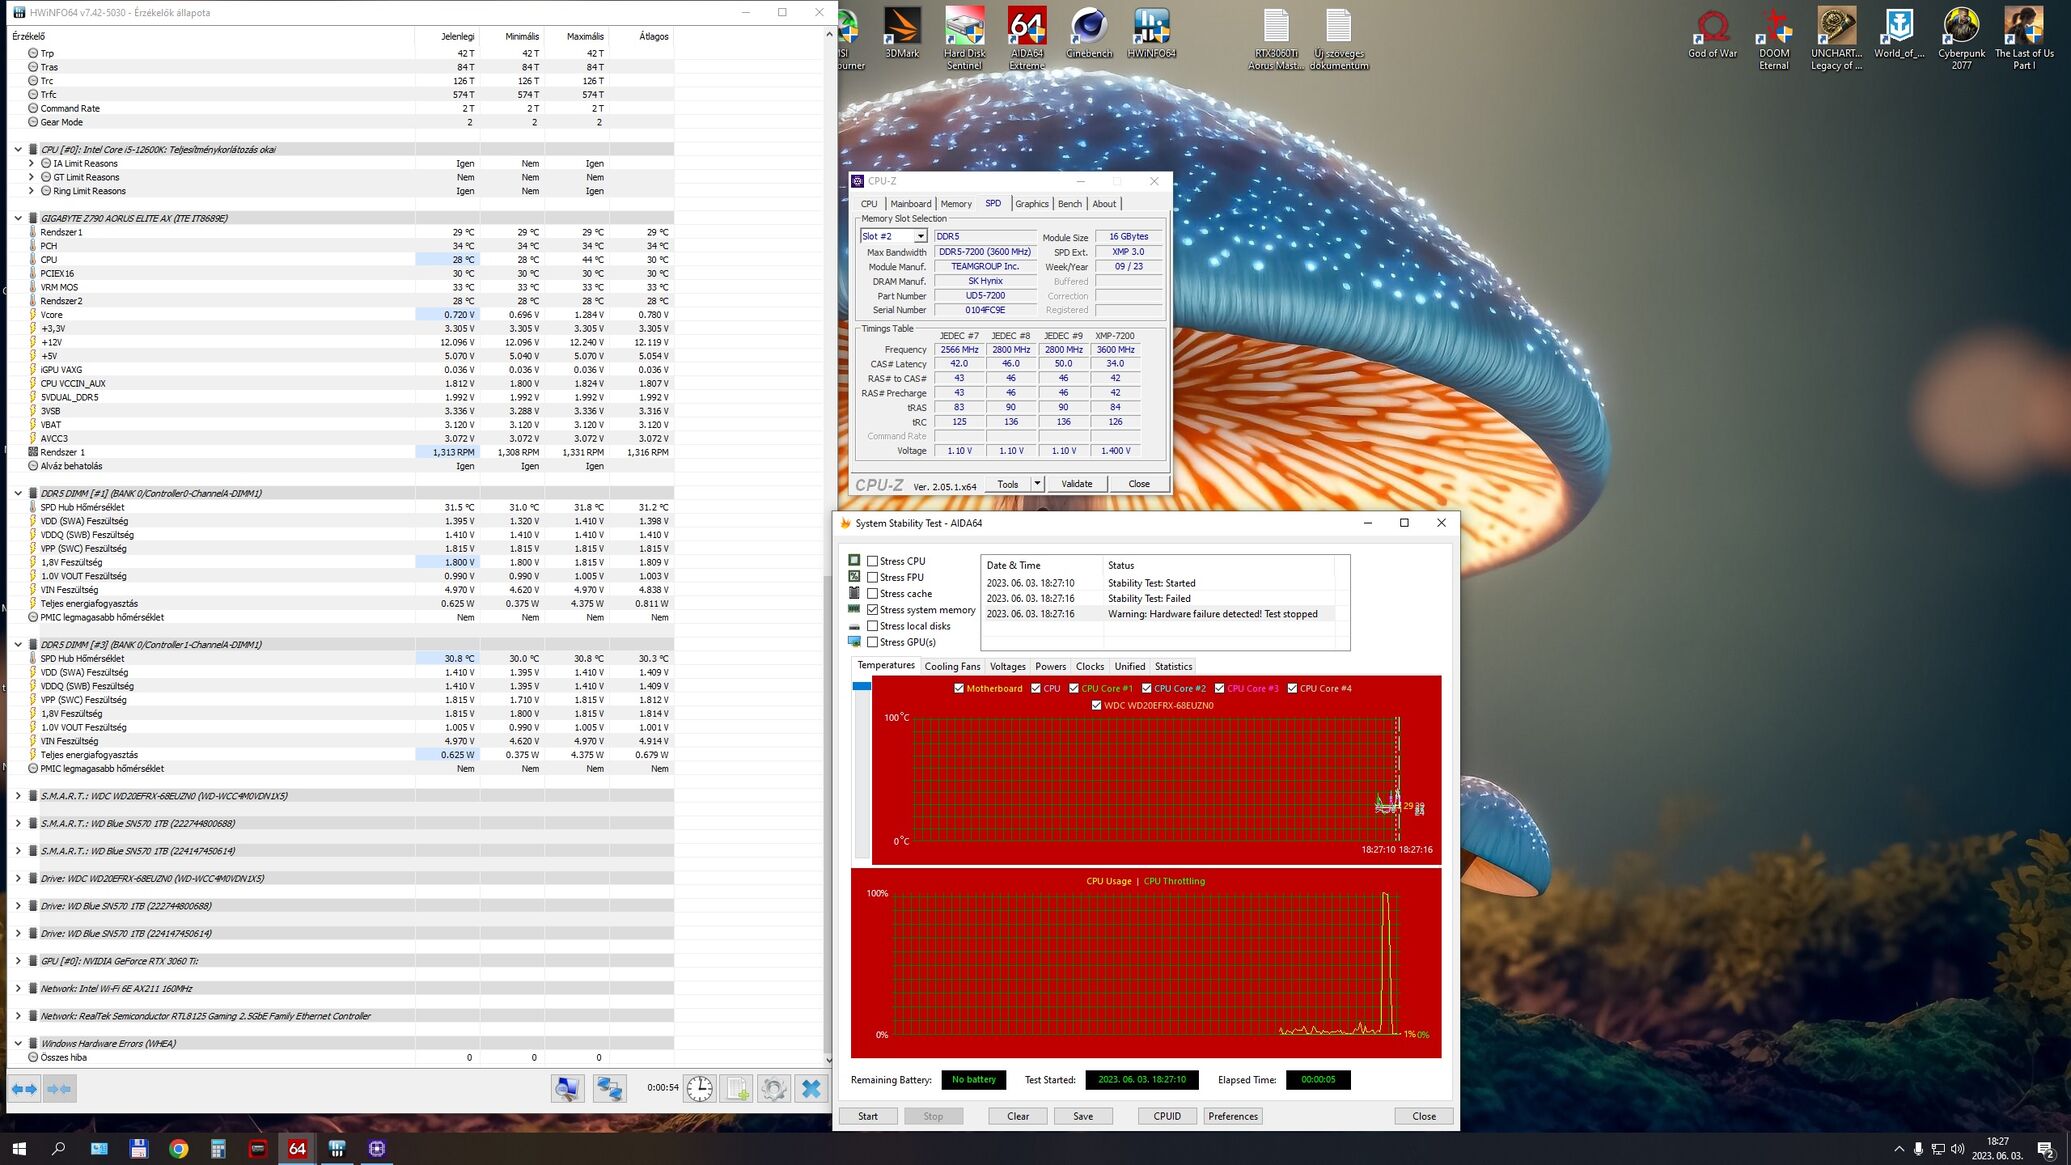Click AIDA64 CPUID button
The image size is (2071, 1165).
click(1167, 1116)
